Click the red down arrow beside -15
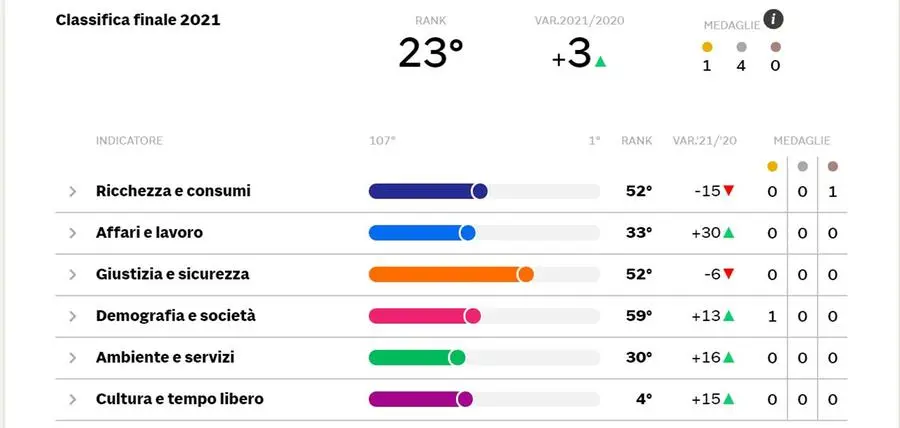 click(728, 190)
